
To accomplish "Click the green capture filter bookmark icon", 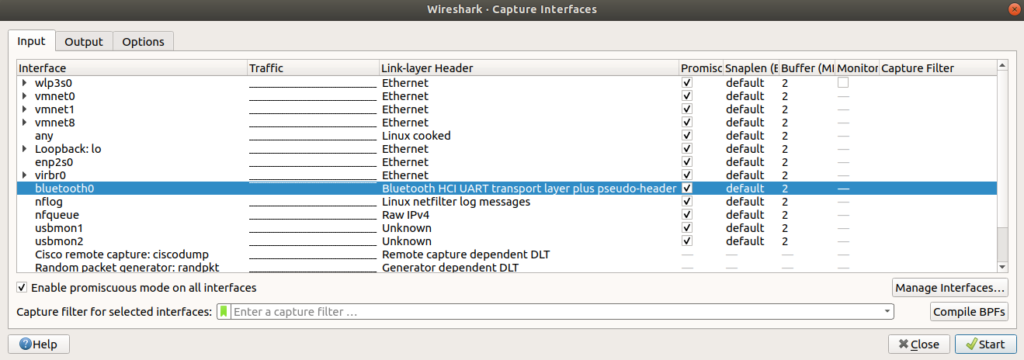I will 224,312.
